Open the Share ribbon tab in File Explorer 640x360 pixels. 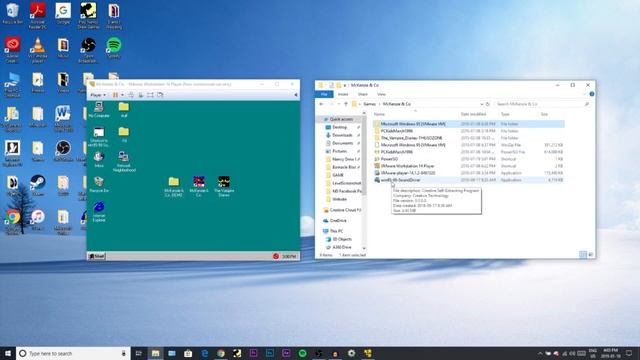tap(362, 94)
